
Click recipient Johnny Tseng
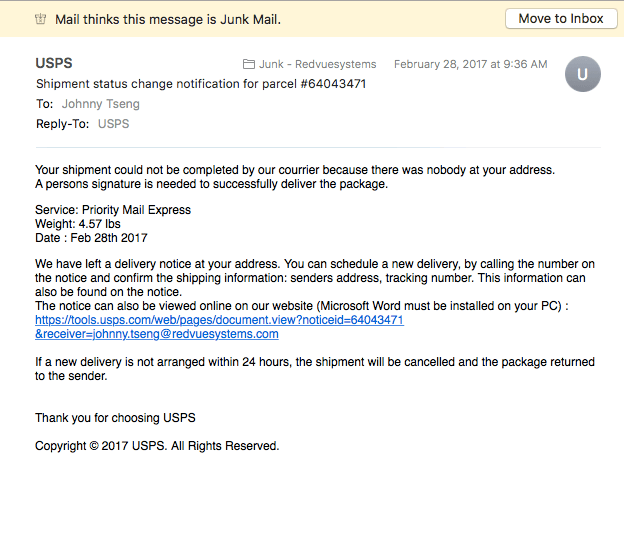tap(101, 104)
